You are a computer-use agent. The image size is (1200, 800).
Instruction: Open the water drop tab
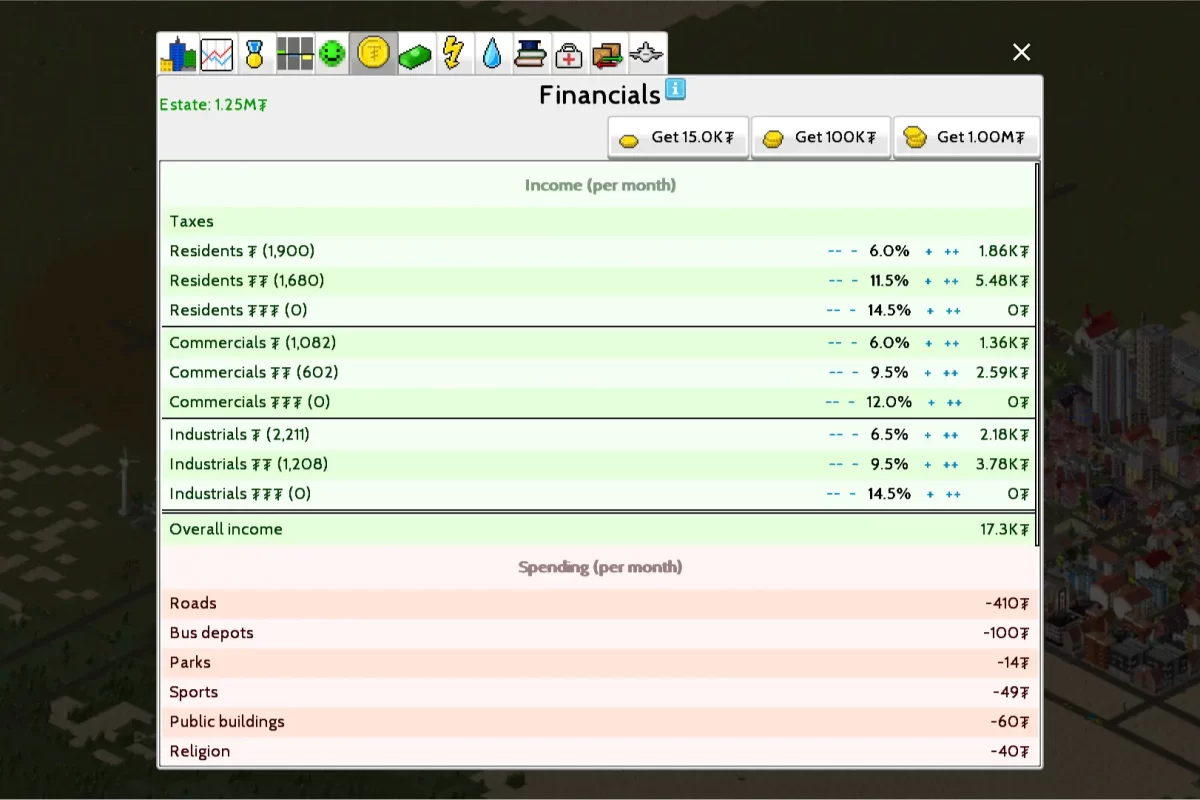(491, 54)
